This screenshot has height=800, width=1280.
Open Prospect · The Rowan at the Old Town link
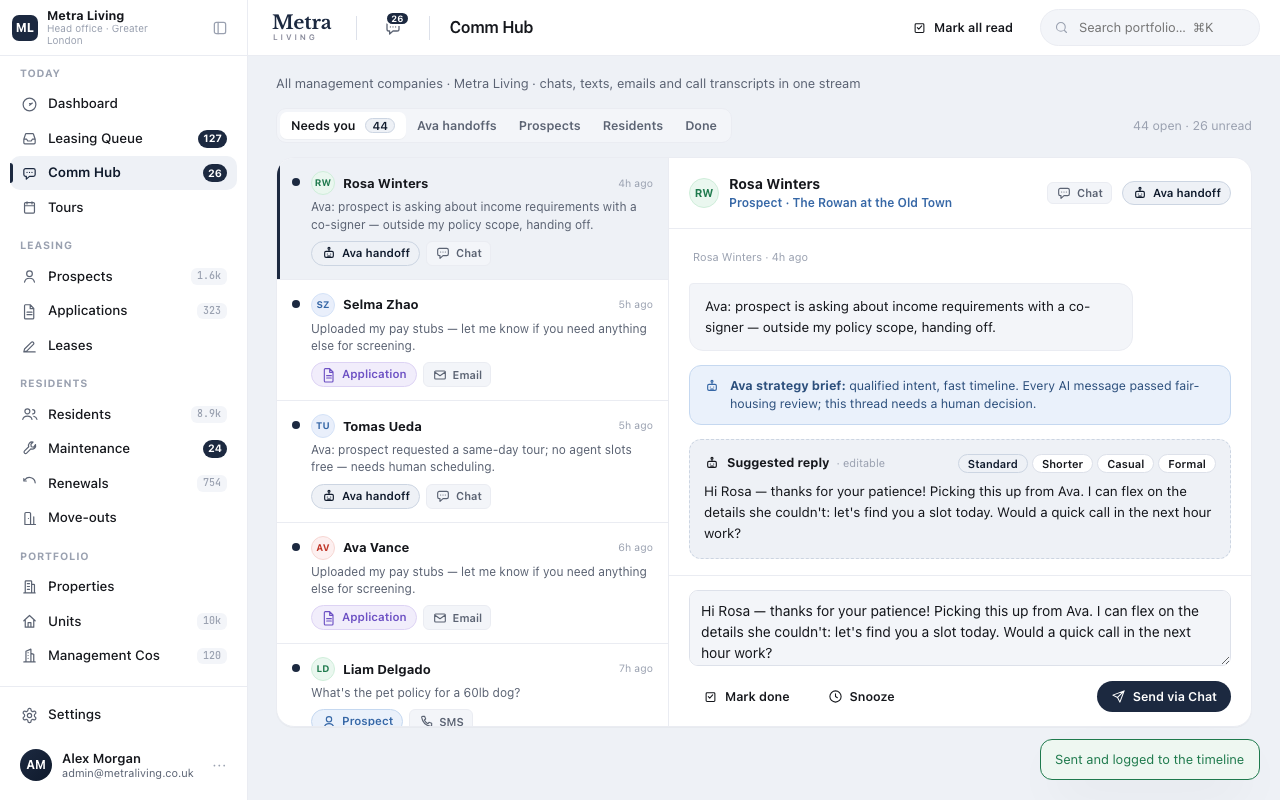pyautogui.click(x=840, y=203)
